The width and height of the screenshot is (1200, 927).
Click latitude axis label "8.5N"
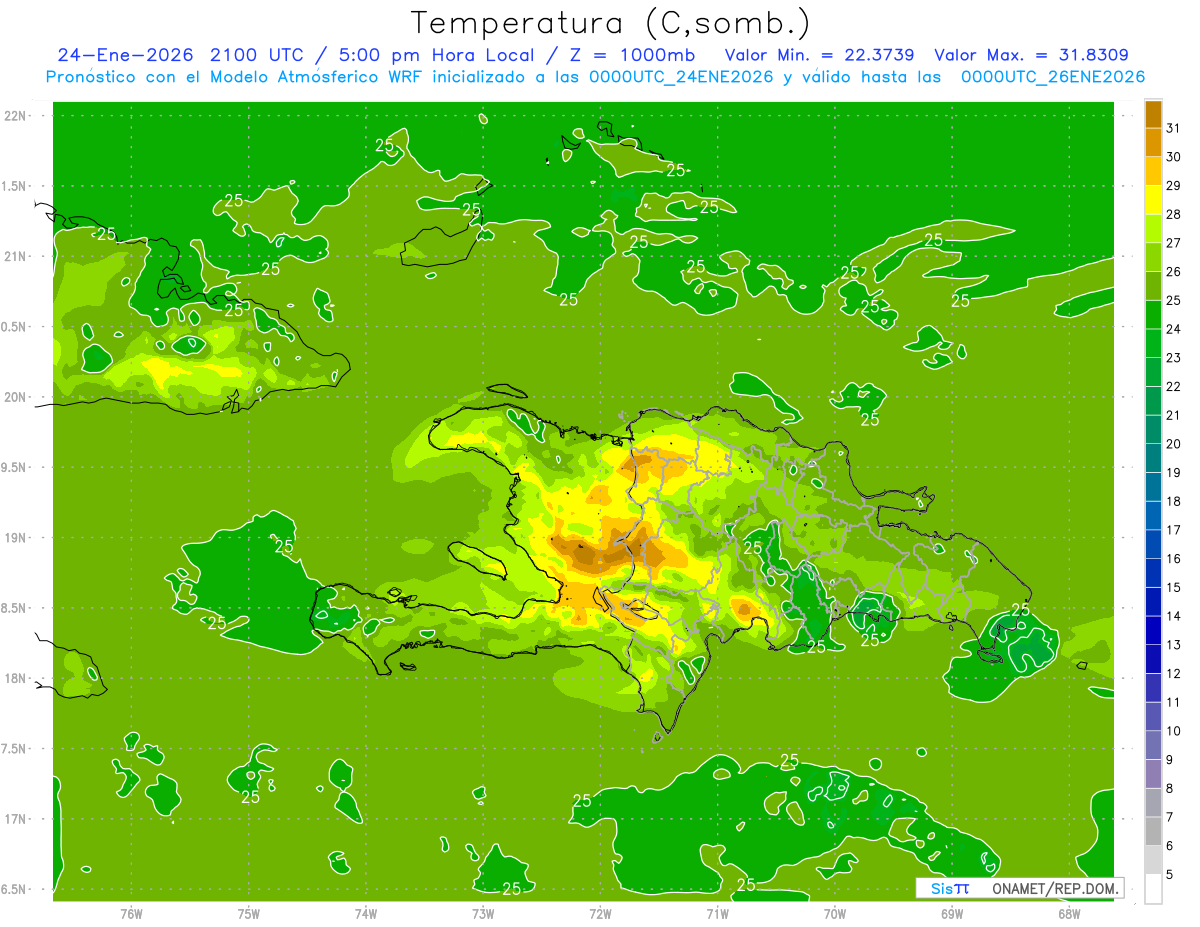[x=15, y=609]
